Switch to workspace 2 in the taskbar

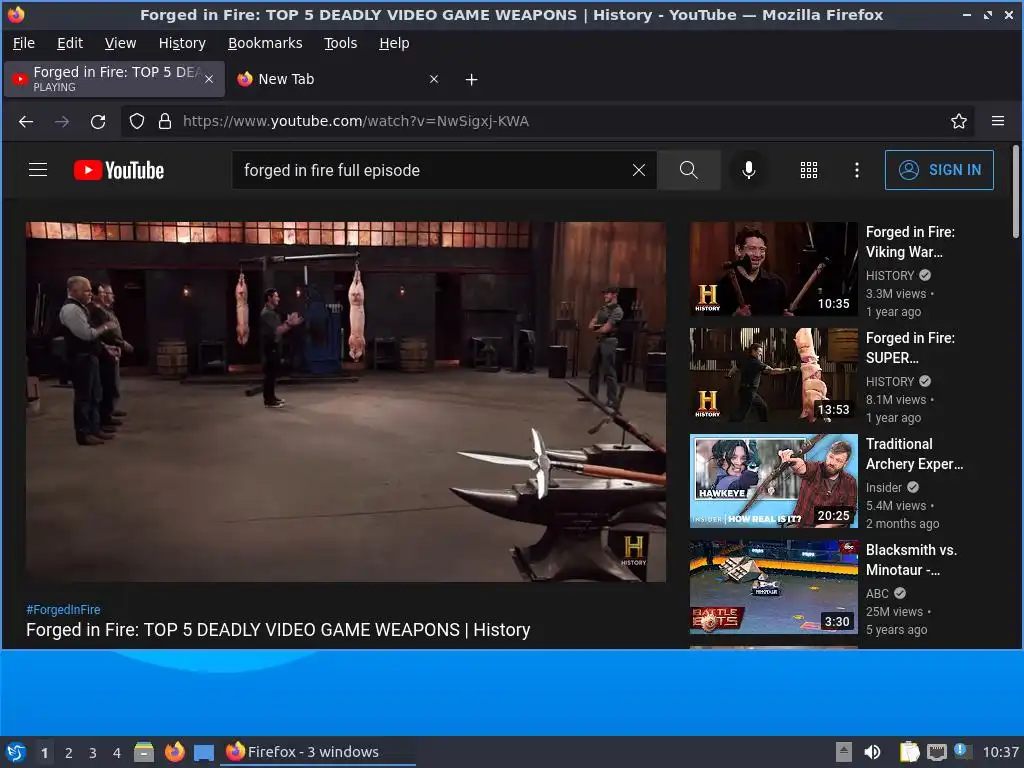tap(69, 753)
